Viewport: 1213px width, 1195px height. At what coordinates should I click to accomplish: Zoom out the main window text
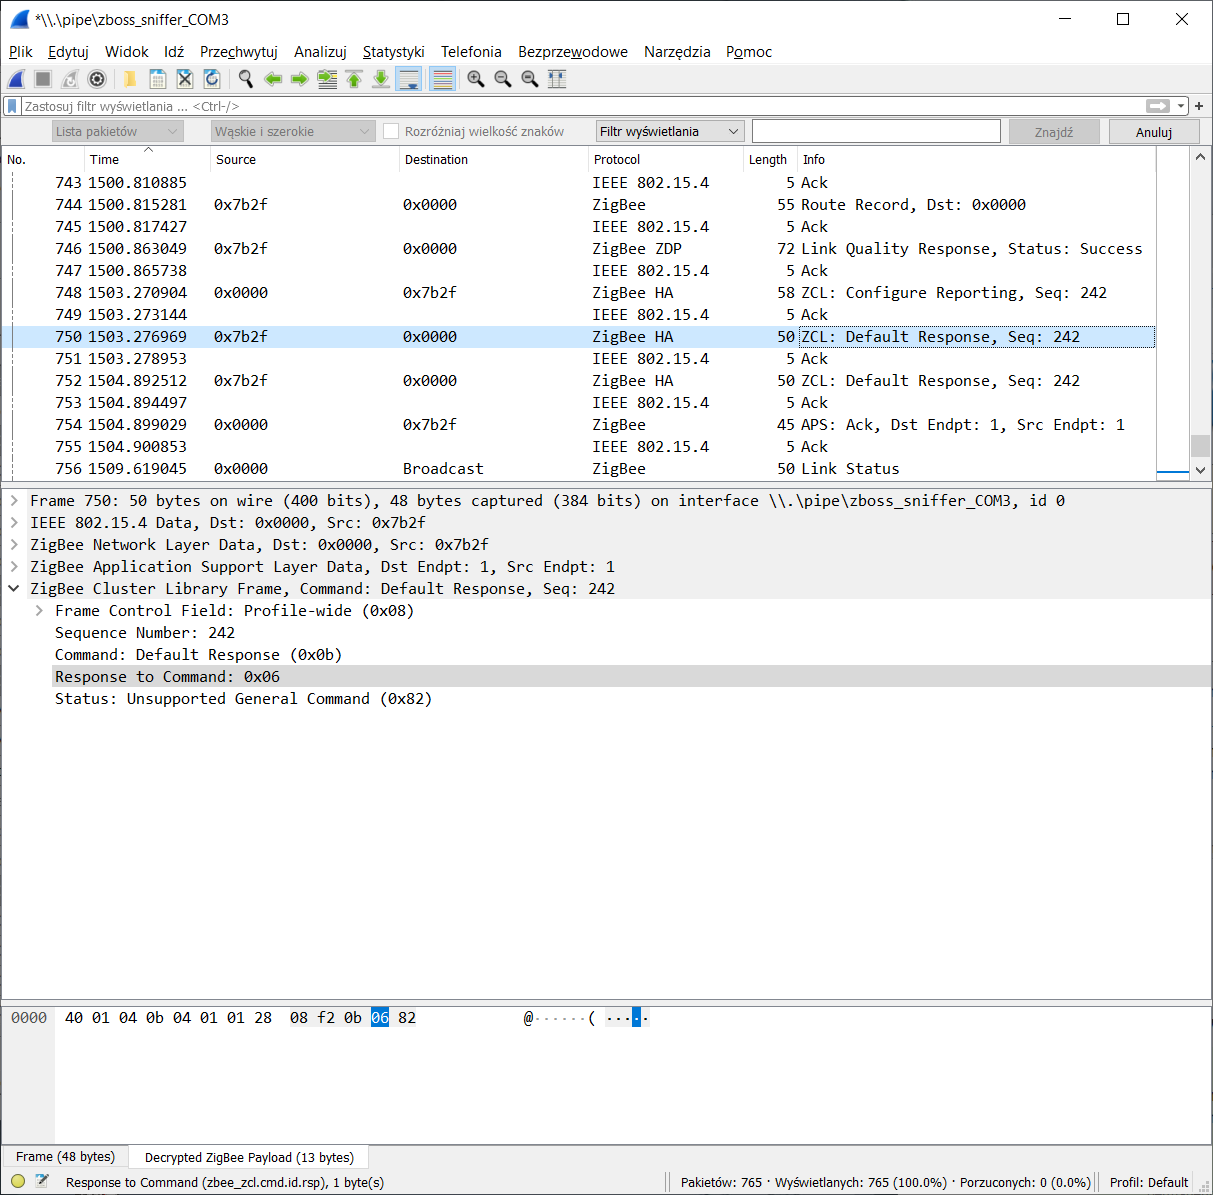pyautogui.click(x=503, y=79)
